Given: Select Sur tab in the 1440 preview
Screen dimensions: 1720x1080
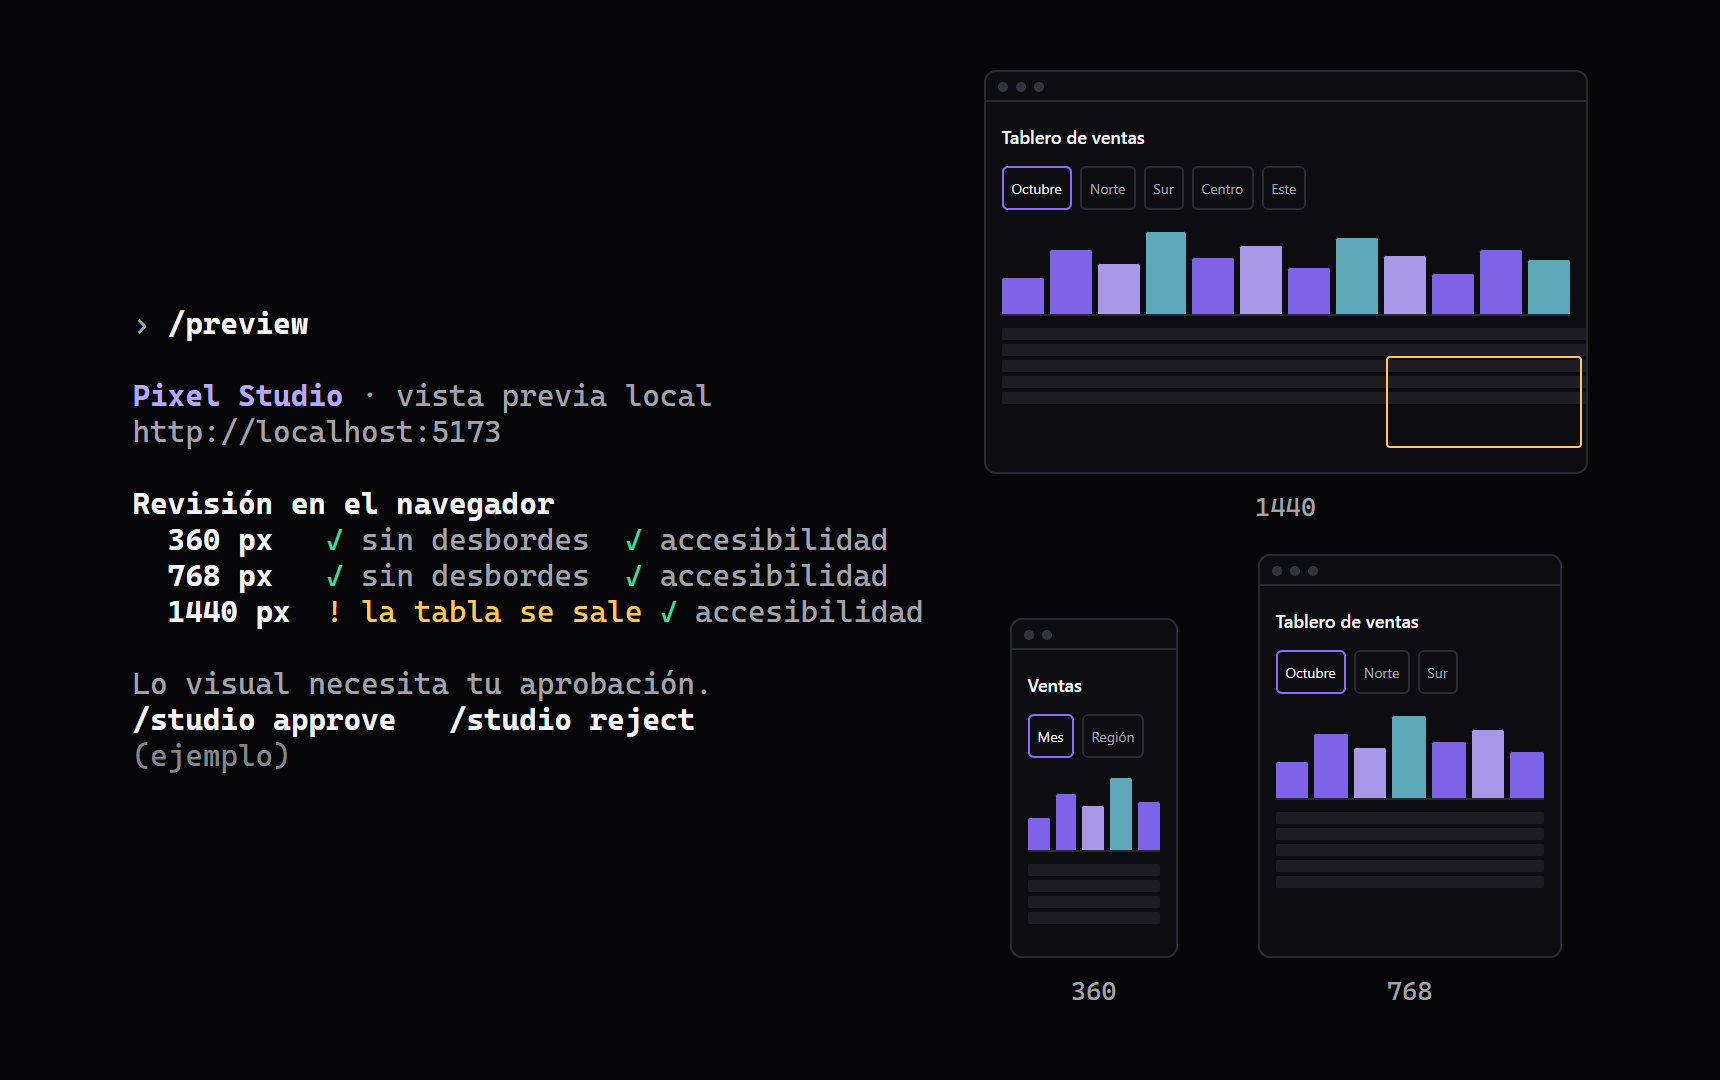Looking at the screenshot, I should [x=1163, y=188].
